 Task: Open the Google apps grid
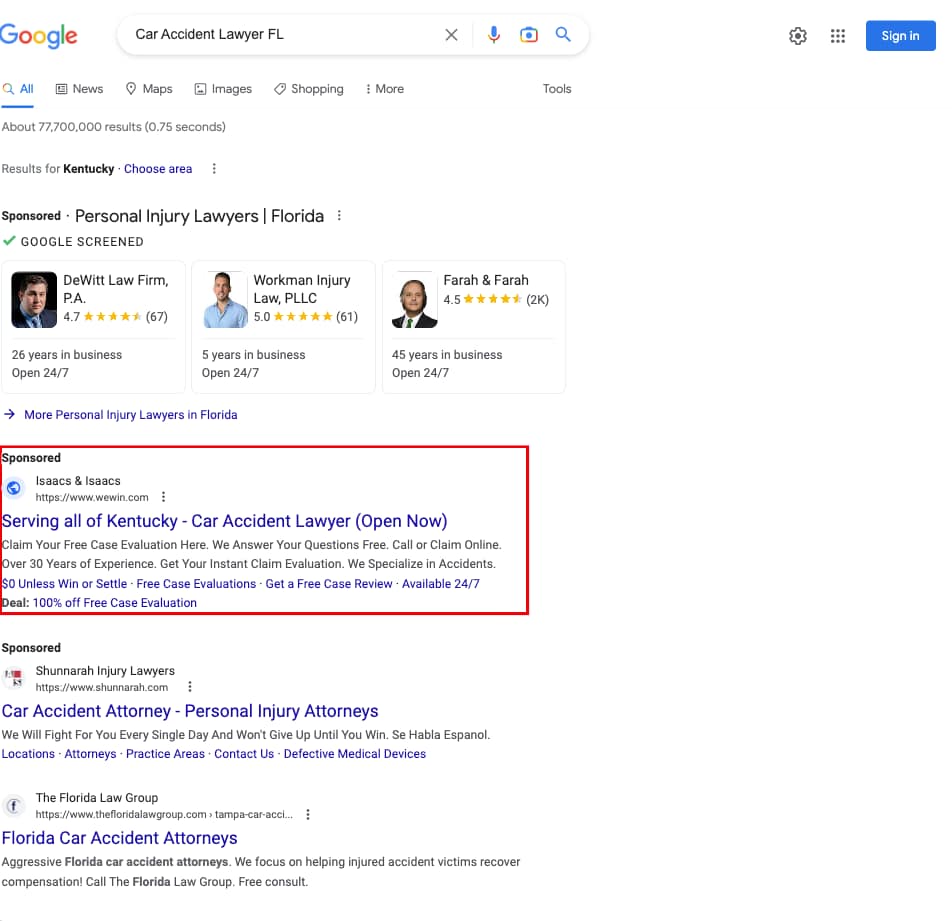point(838,36)
